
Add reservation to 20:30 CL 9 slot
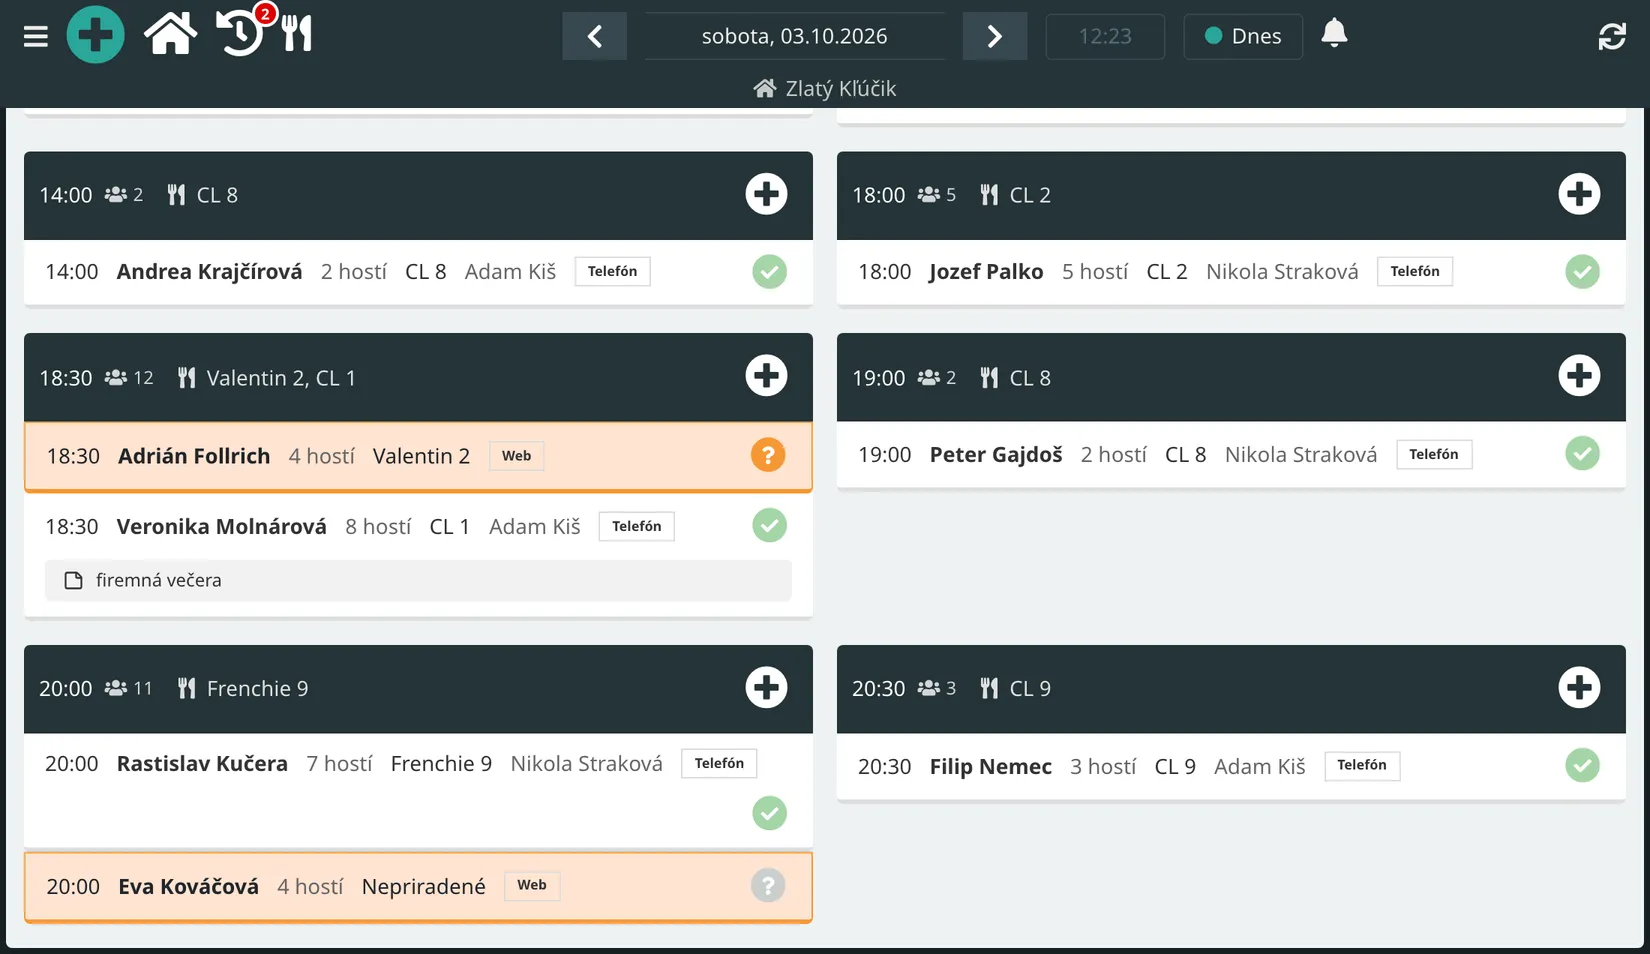[1579, 688]
